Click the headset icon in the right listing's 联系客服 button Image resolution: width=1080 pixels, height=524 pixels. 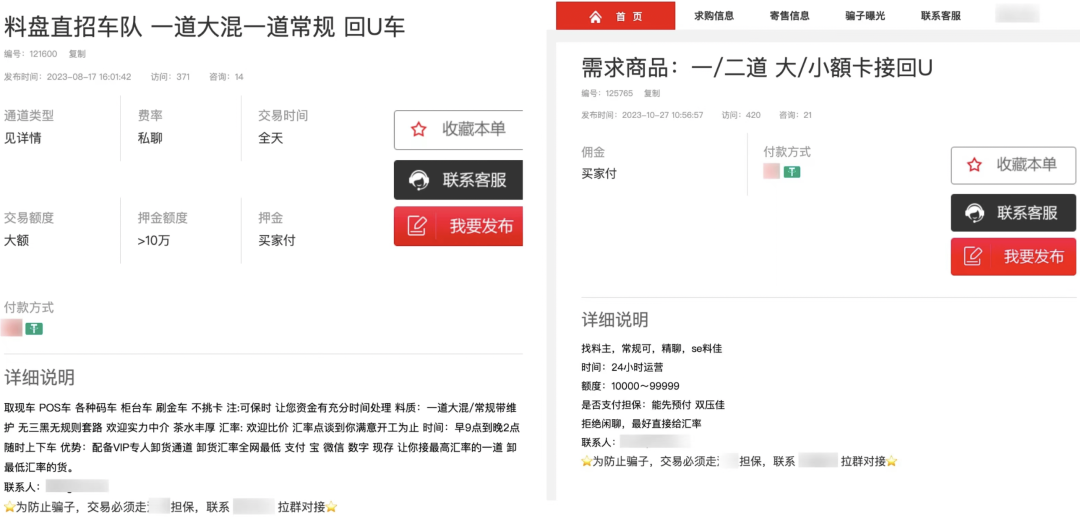[974, 212]
